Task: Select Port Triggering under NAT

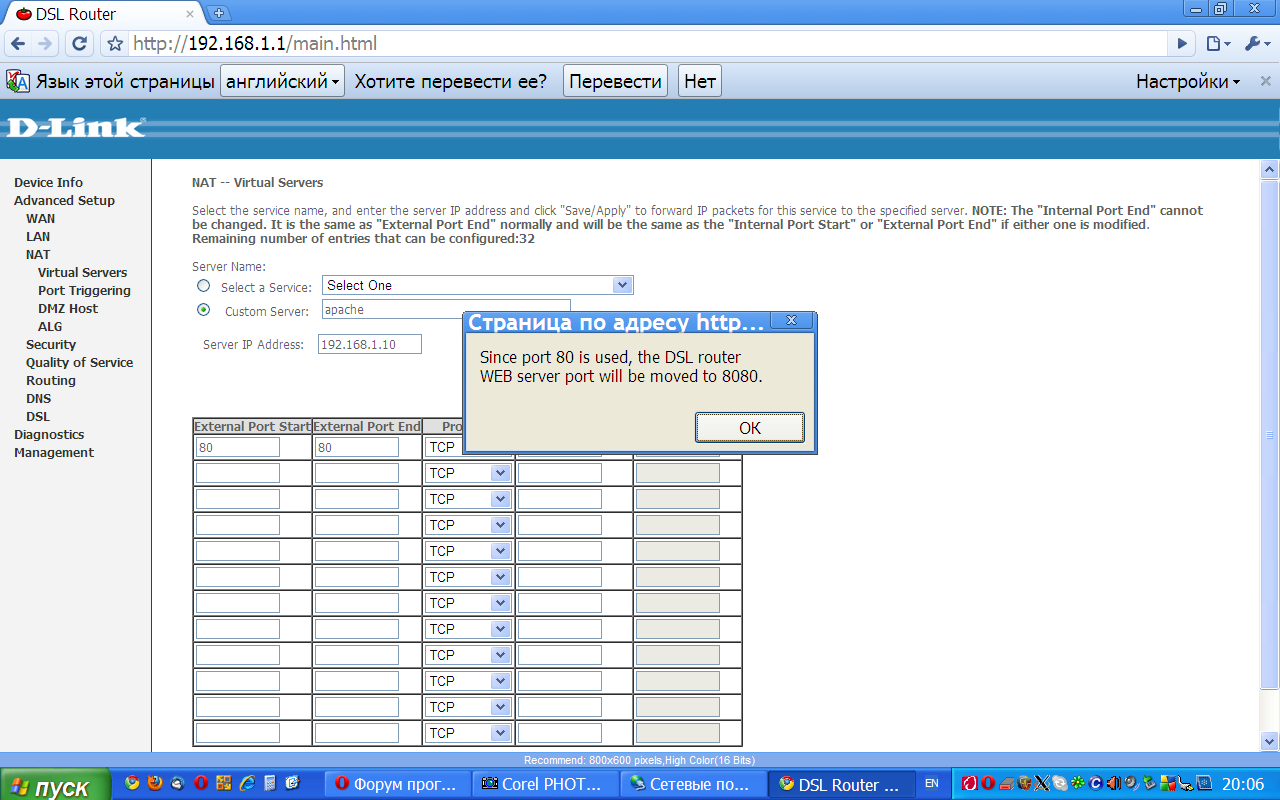Action: click(x=84, y=291)
